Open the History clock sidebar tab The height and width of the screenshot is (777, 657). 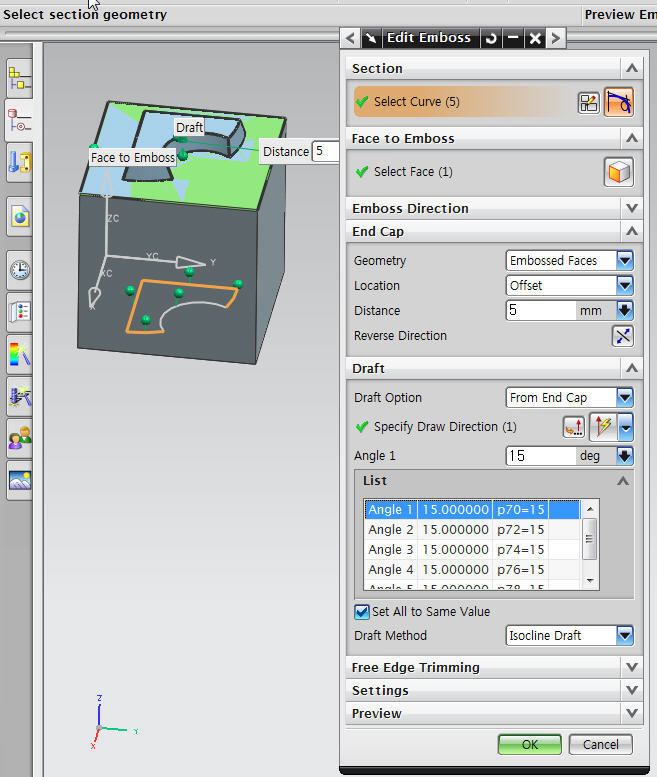20,268
